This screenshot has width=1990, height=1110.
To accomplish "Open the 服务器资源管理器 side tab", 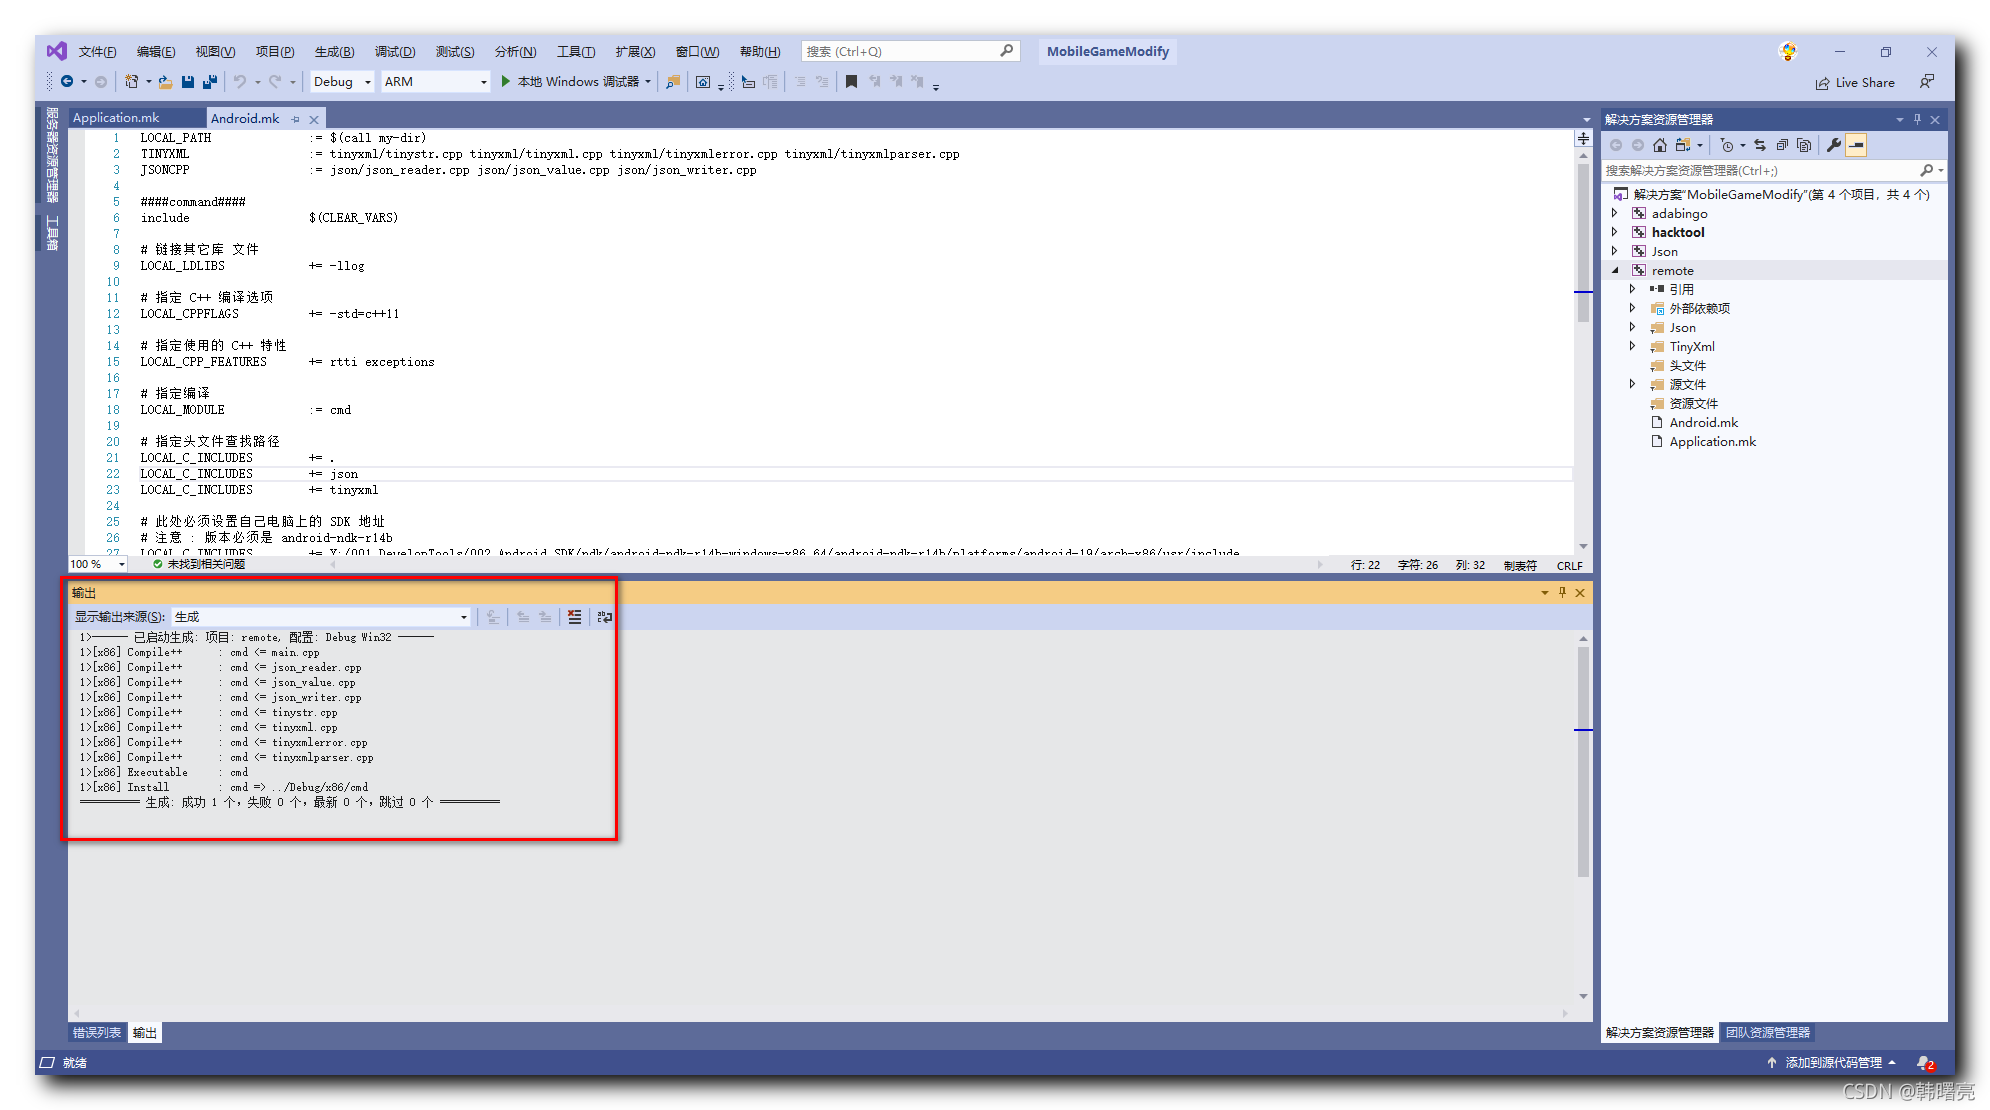I will click(52, 155).
